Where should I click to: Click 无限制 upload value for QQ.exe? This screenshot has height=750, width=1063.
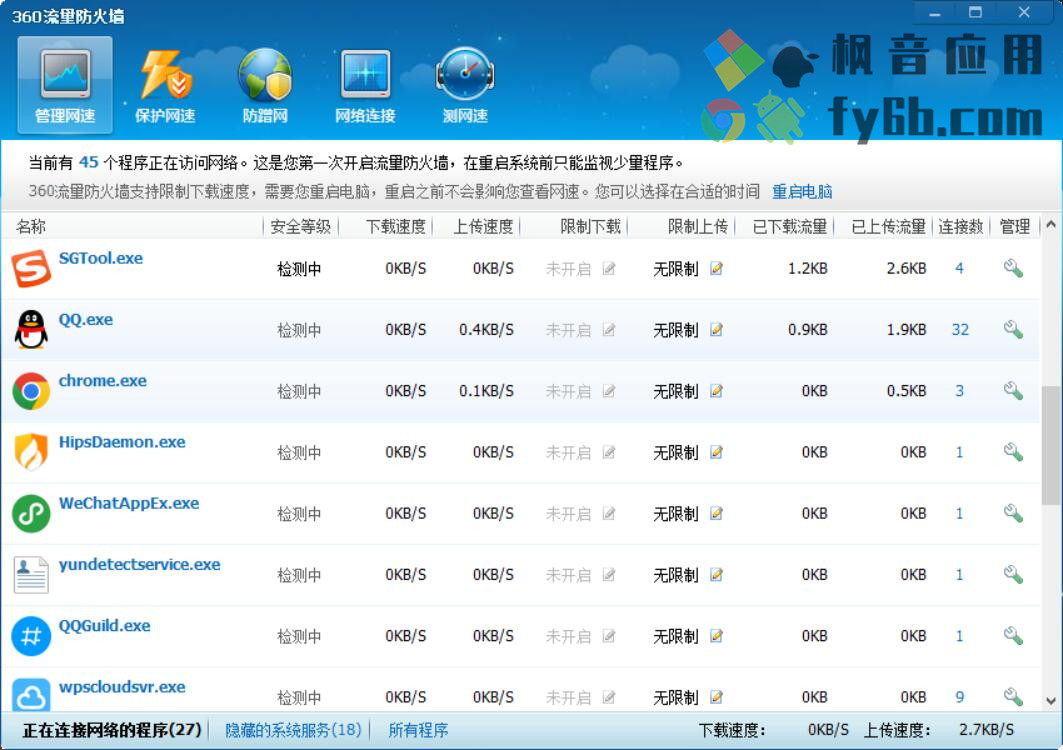tap(675, 330)
